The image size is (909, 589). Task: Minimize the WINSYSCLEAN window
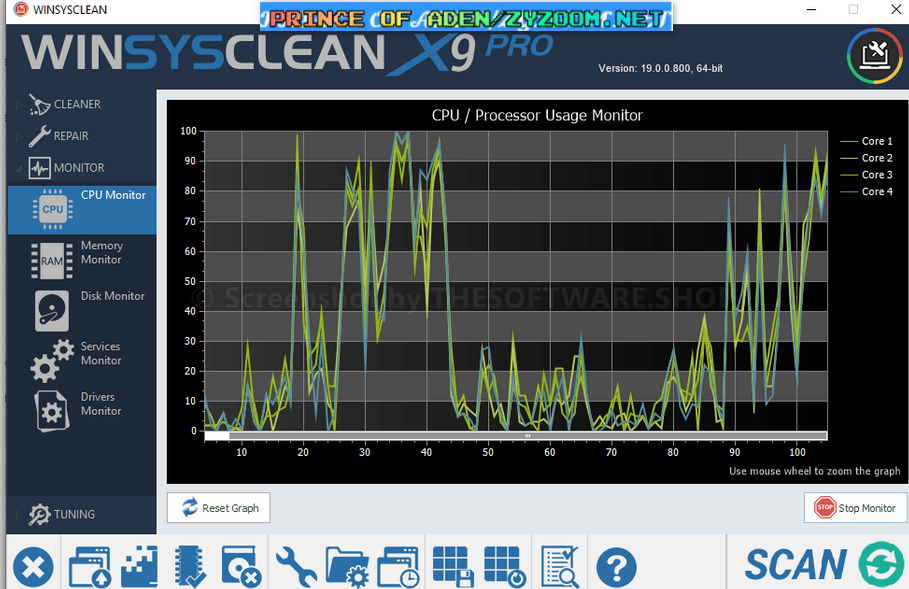[811, 10]
